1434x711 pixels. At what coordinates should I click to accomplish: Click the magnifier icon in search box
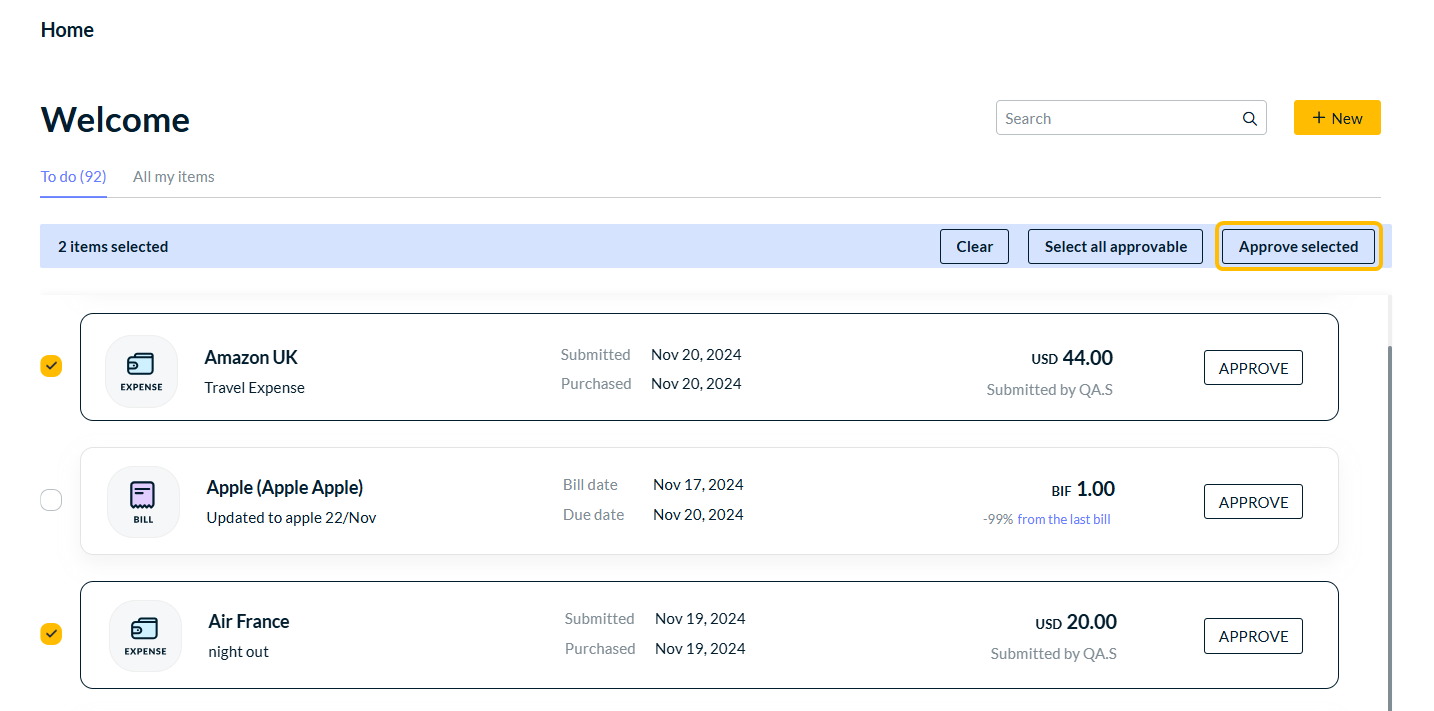[x=1249, y=118]
